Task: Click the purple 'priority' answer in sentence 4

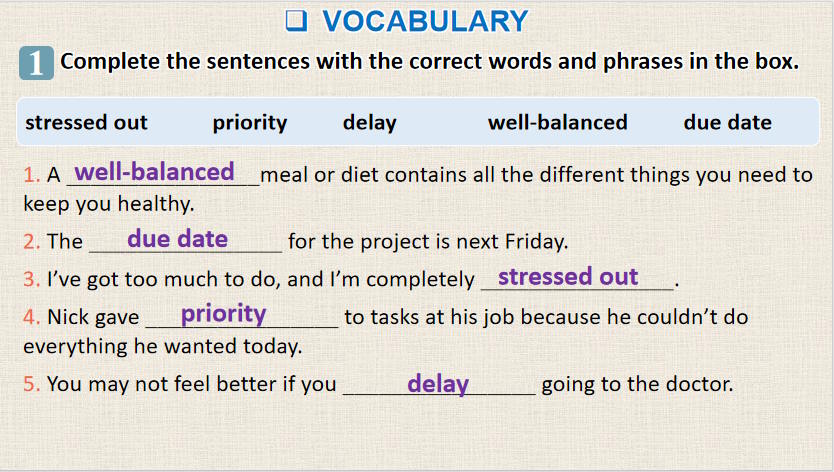Action: (223, 314)
